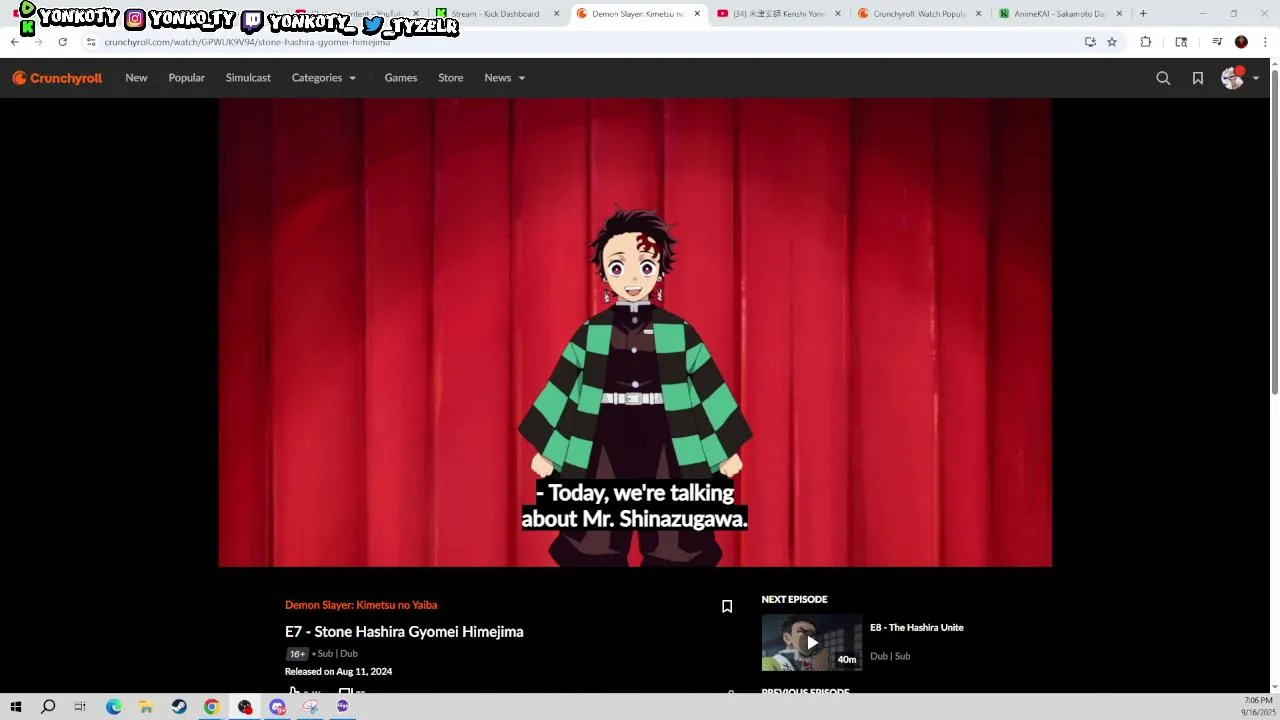Expand the Categories dropdown

pyautogui.click(x=323, y=78)
